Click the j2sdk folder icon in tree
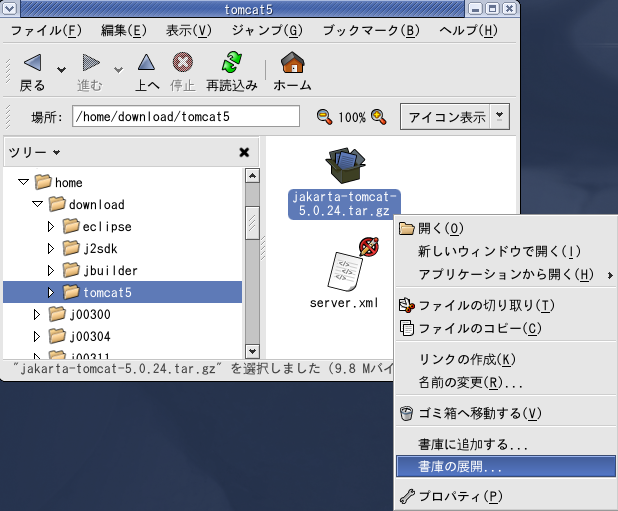Image resolution: width=618 pixels, height=511 pixels. point(71,248)
